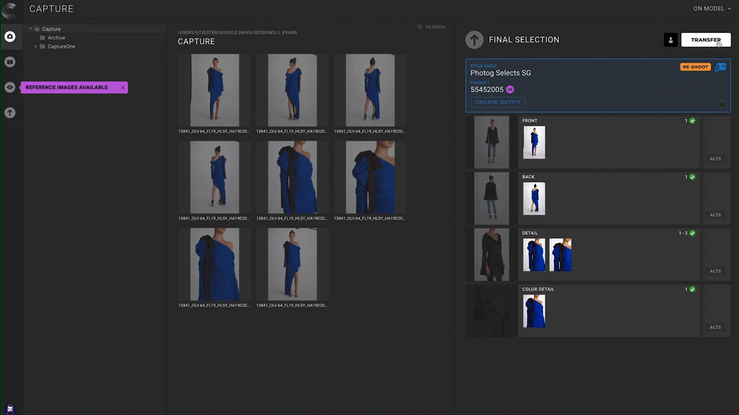Click the Create Outfit button
This screenshot has height=415, width=739.
(x=497, y=102)
